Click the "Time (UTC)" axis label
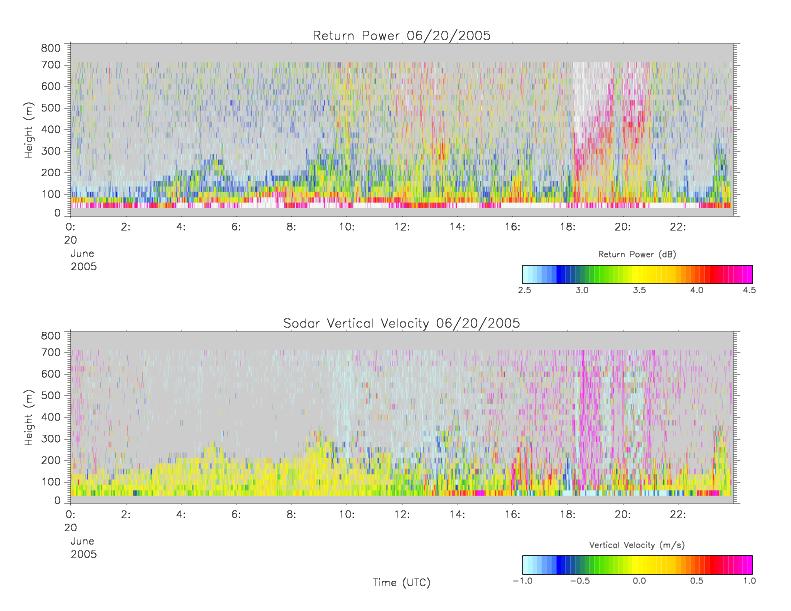This screenshot has width=791, height=611. (402, 582)
